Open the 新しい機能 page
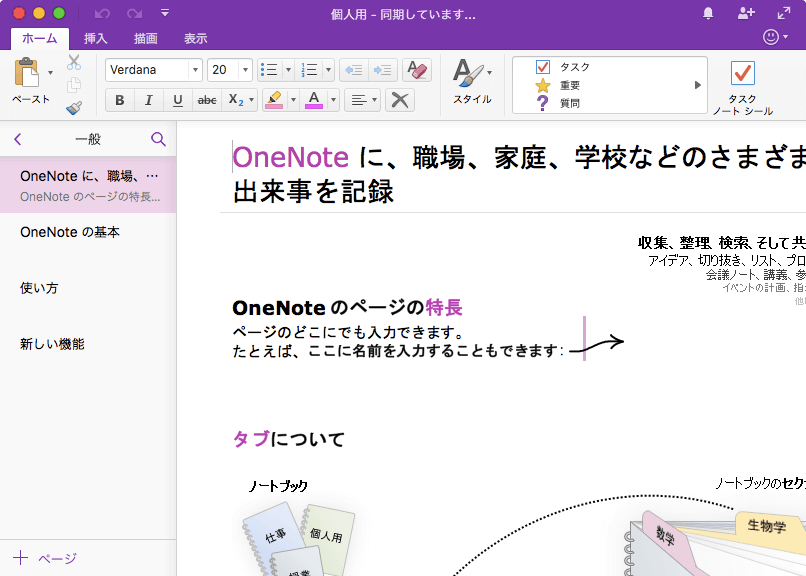 [x=88, y=344]
